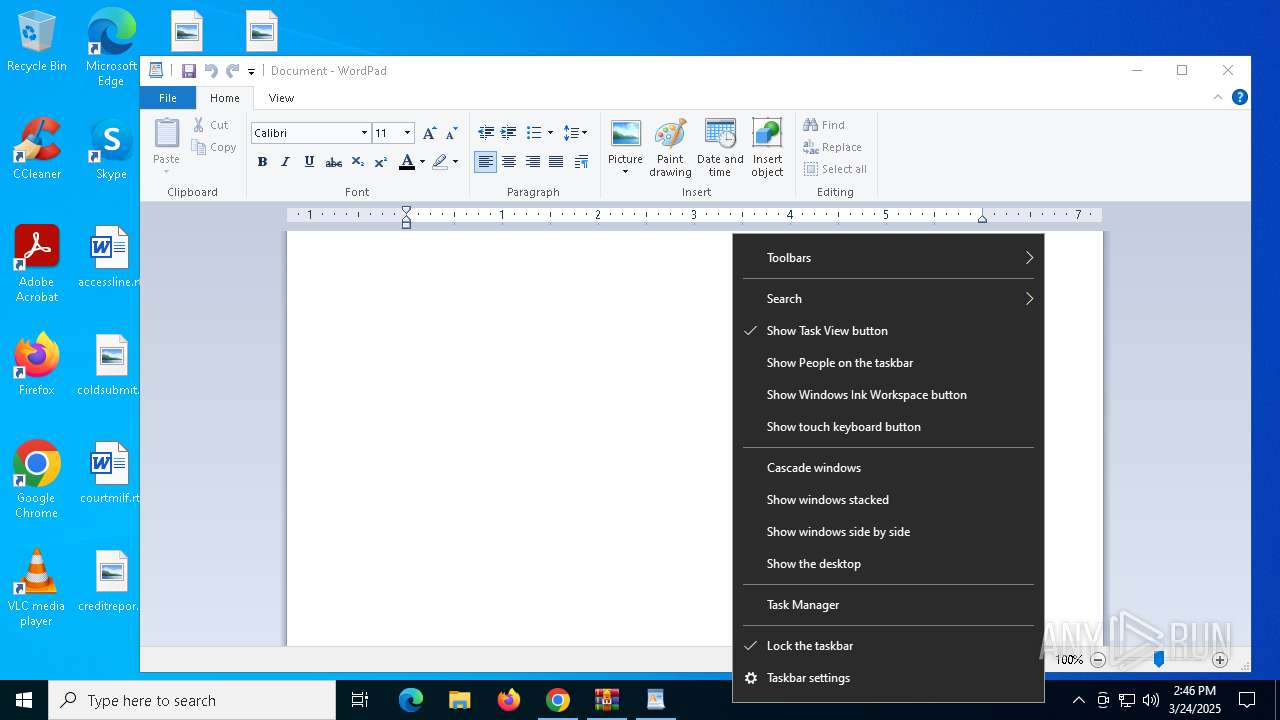This screenshot has width=1280, height=720.
Task: Insert Paint drawing
Action: 670,147
